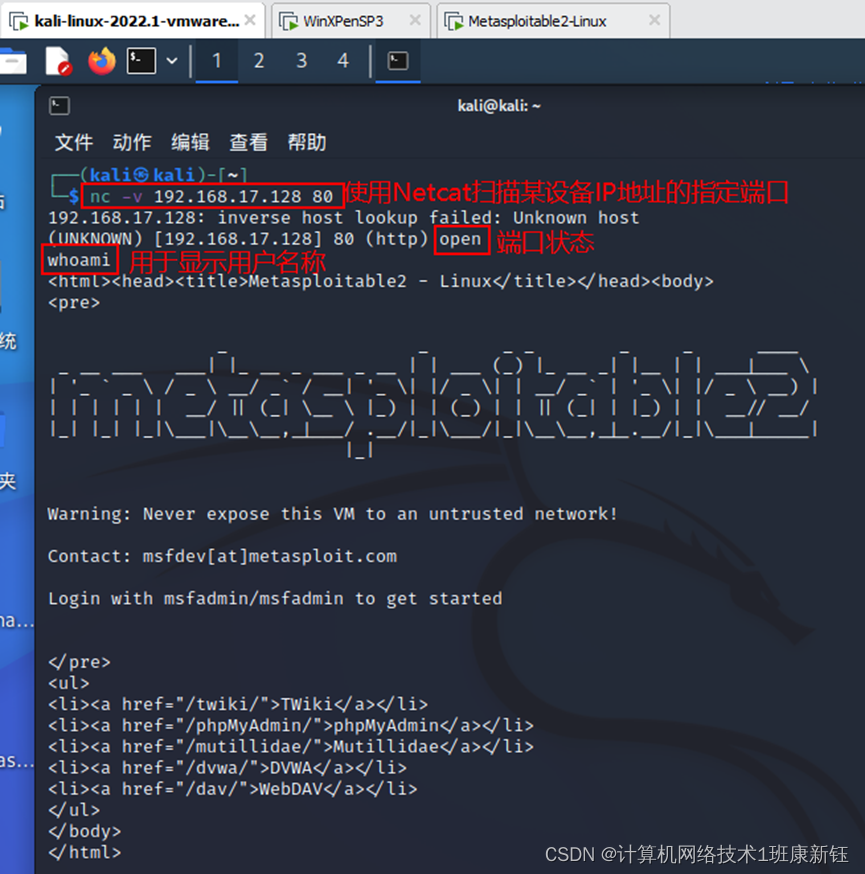Viewport: 865px width, 874px height.
Task: Open the 动作 menu in terminal
Action: pyautogui.click(x=132, y=143)
